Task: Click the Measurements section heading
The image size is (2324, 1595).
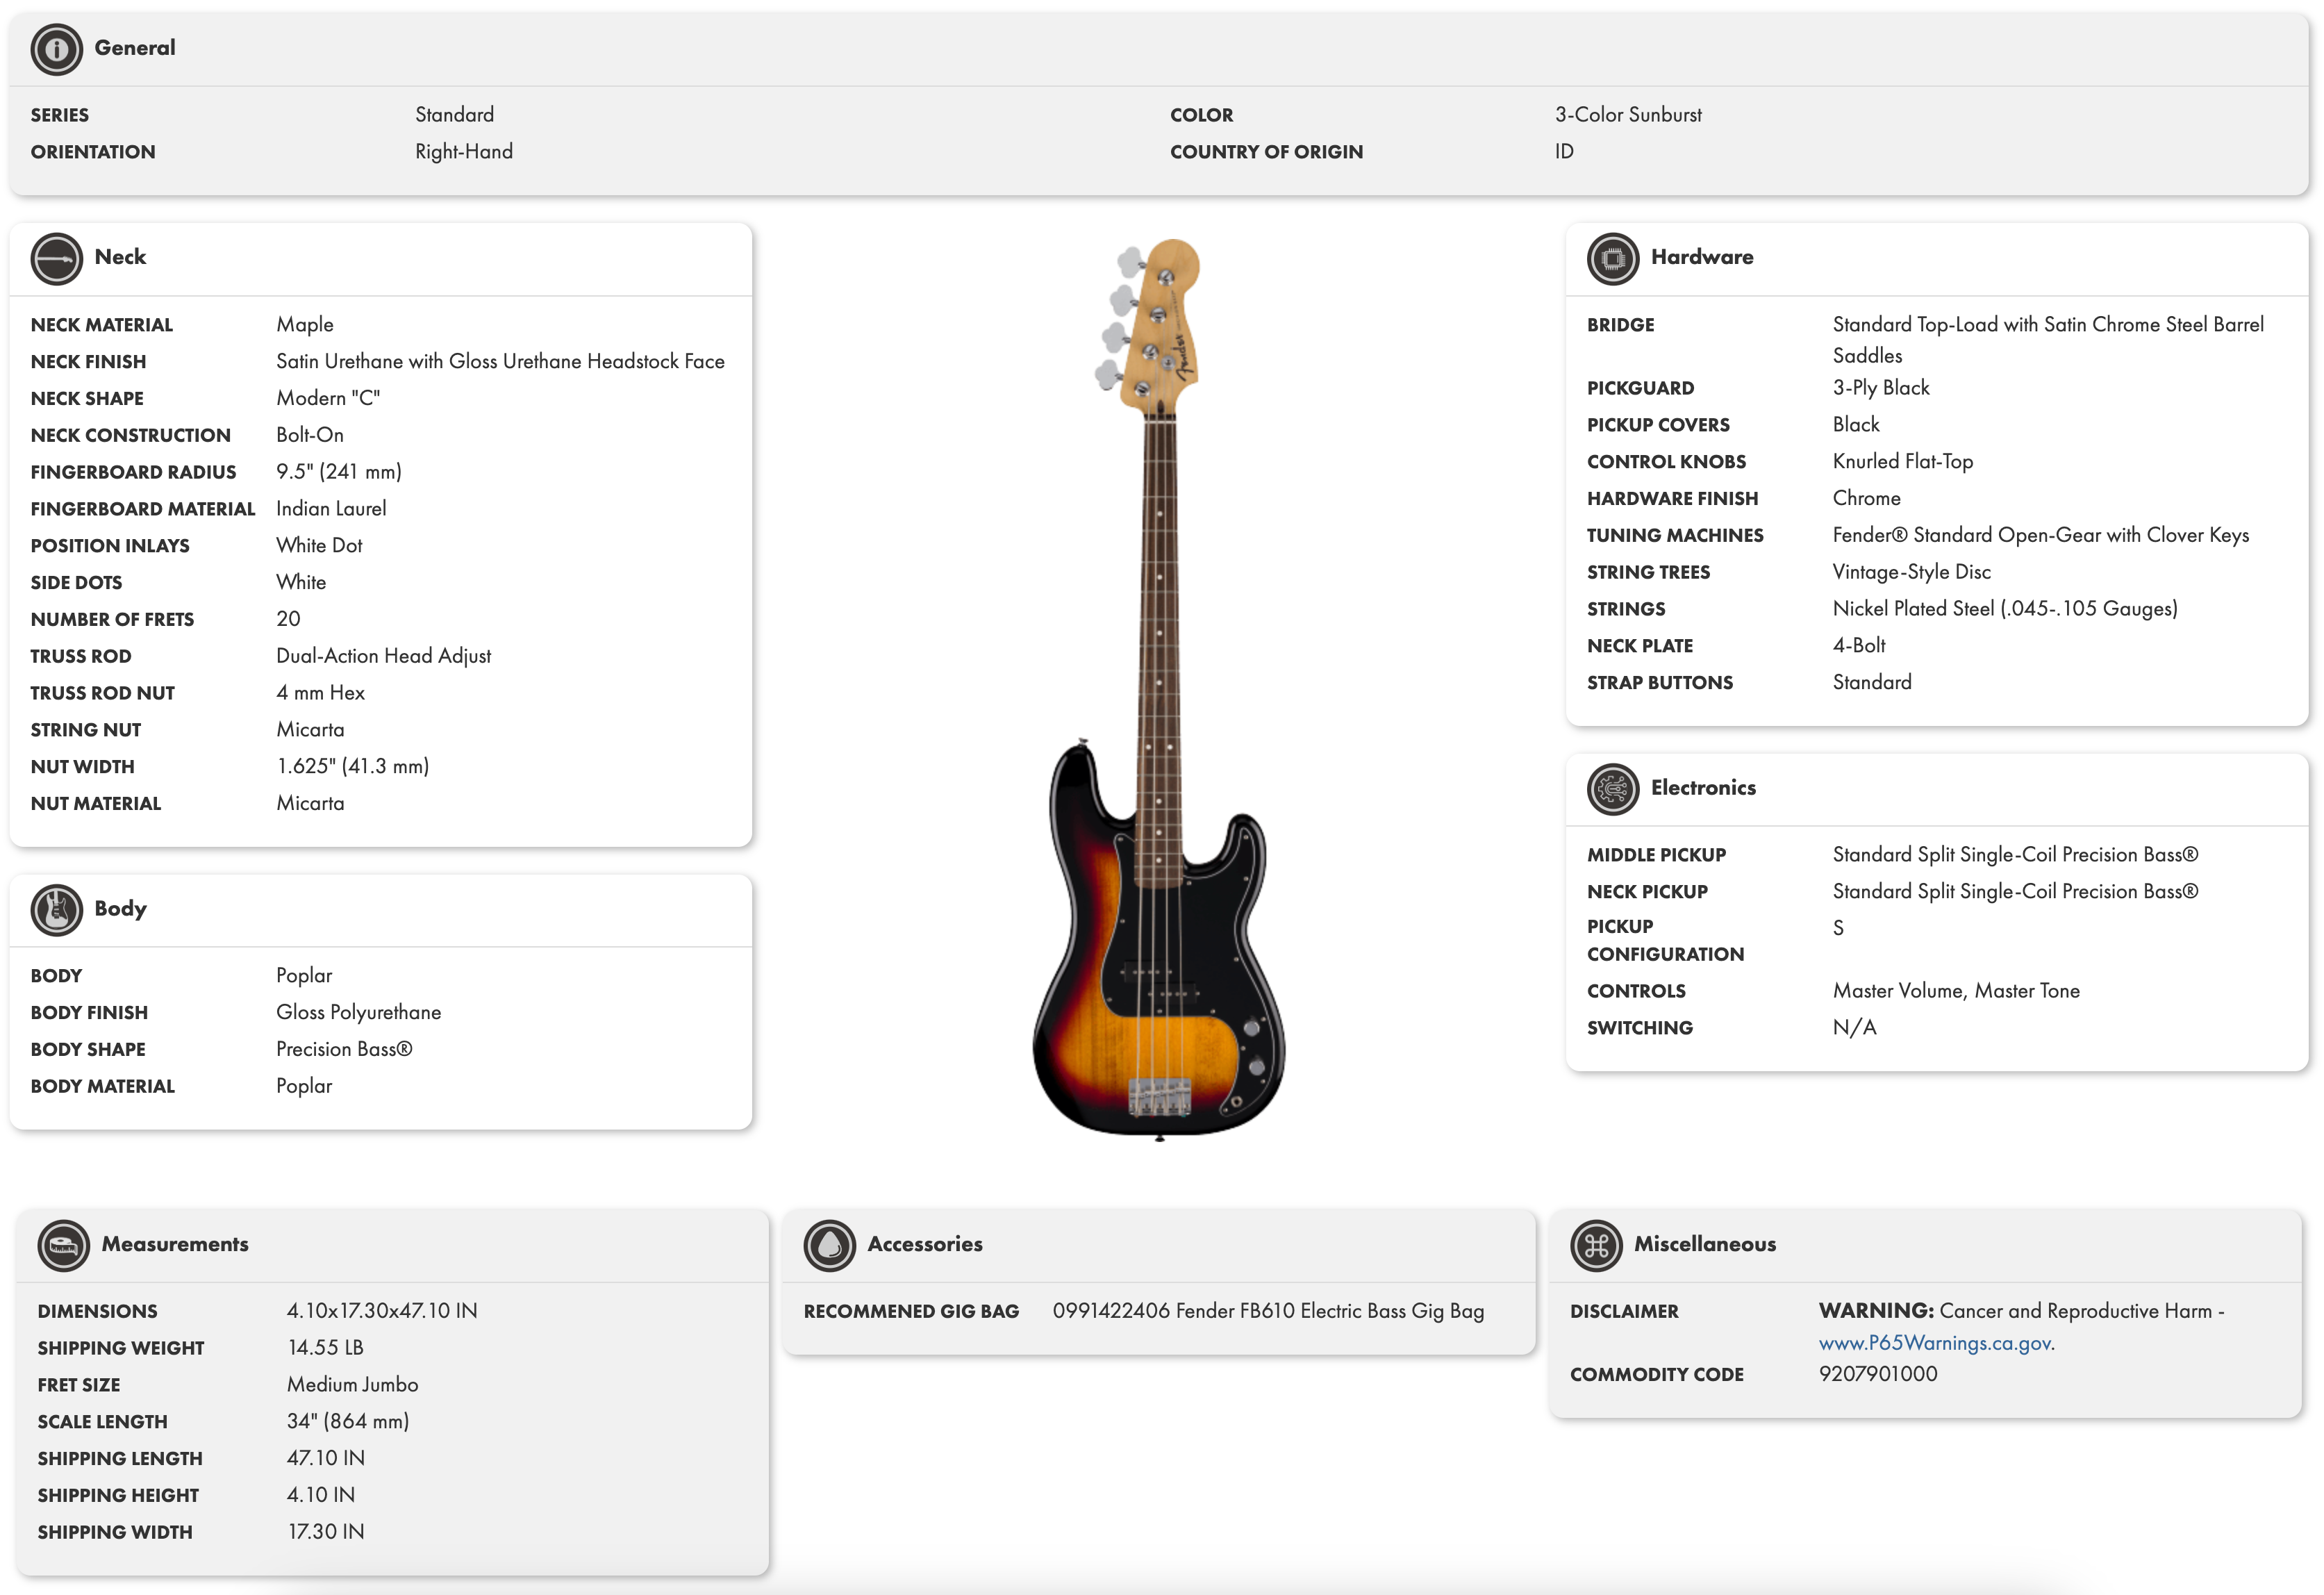Action: tap(175, 1243)
